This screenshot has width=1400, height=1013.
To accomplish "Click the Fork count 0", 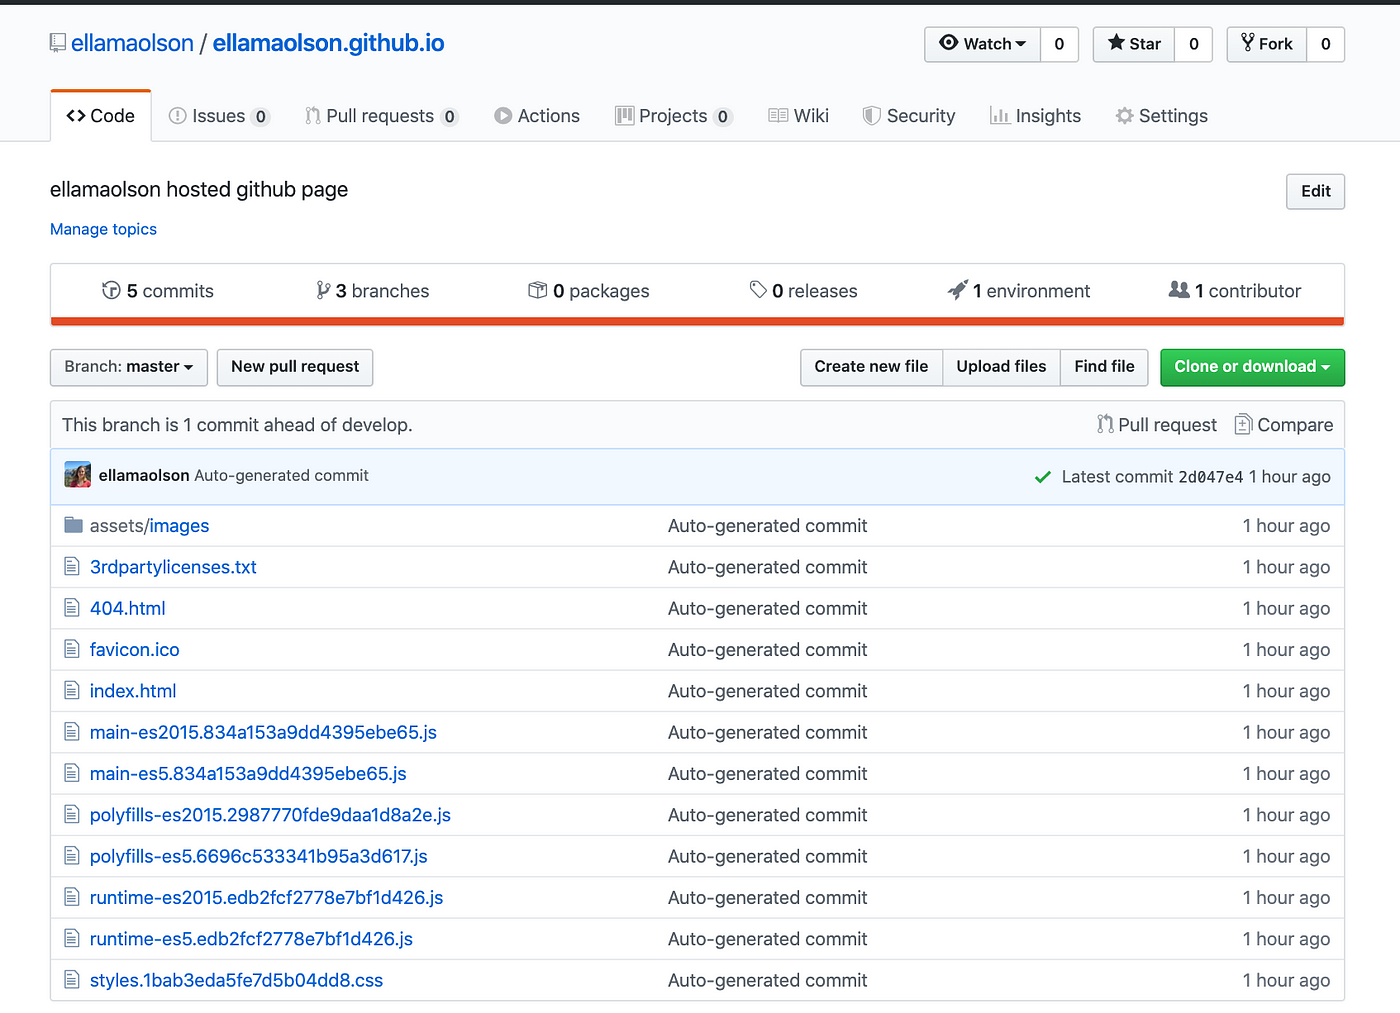I will point(1325,44).
